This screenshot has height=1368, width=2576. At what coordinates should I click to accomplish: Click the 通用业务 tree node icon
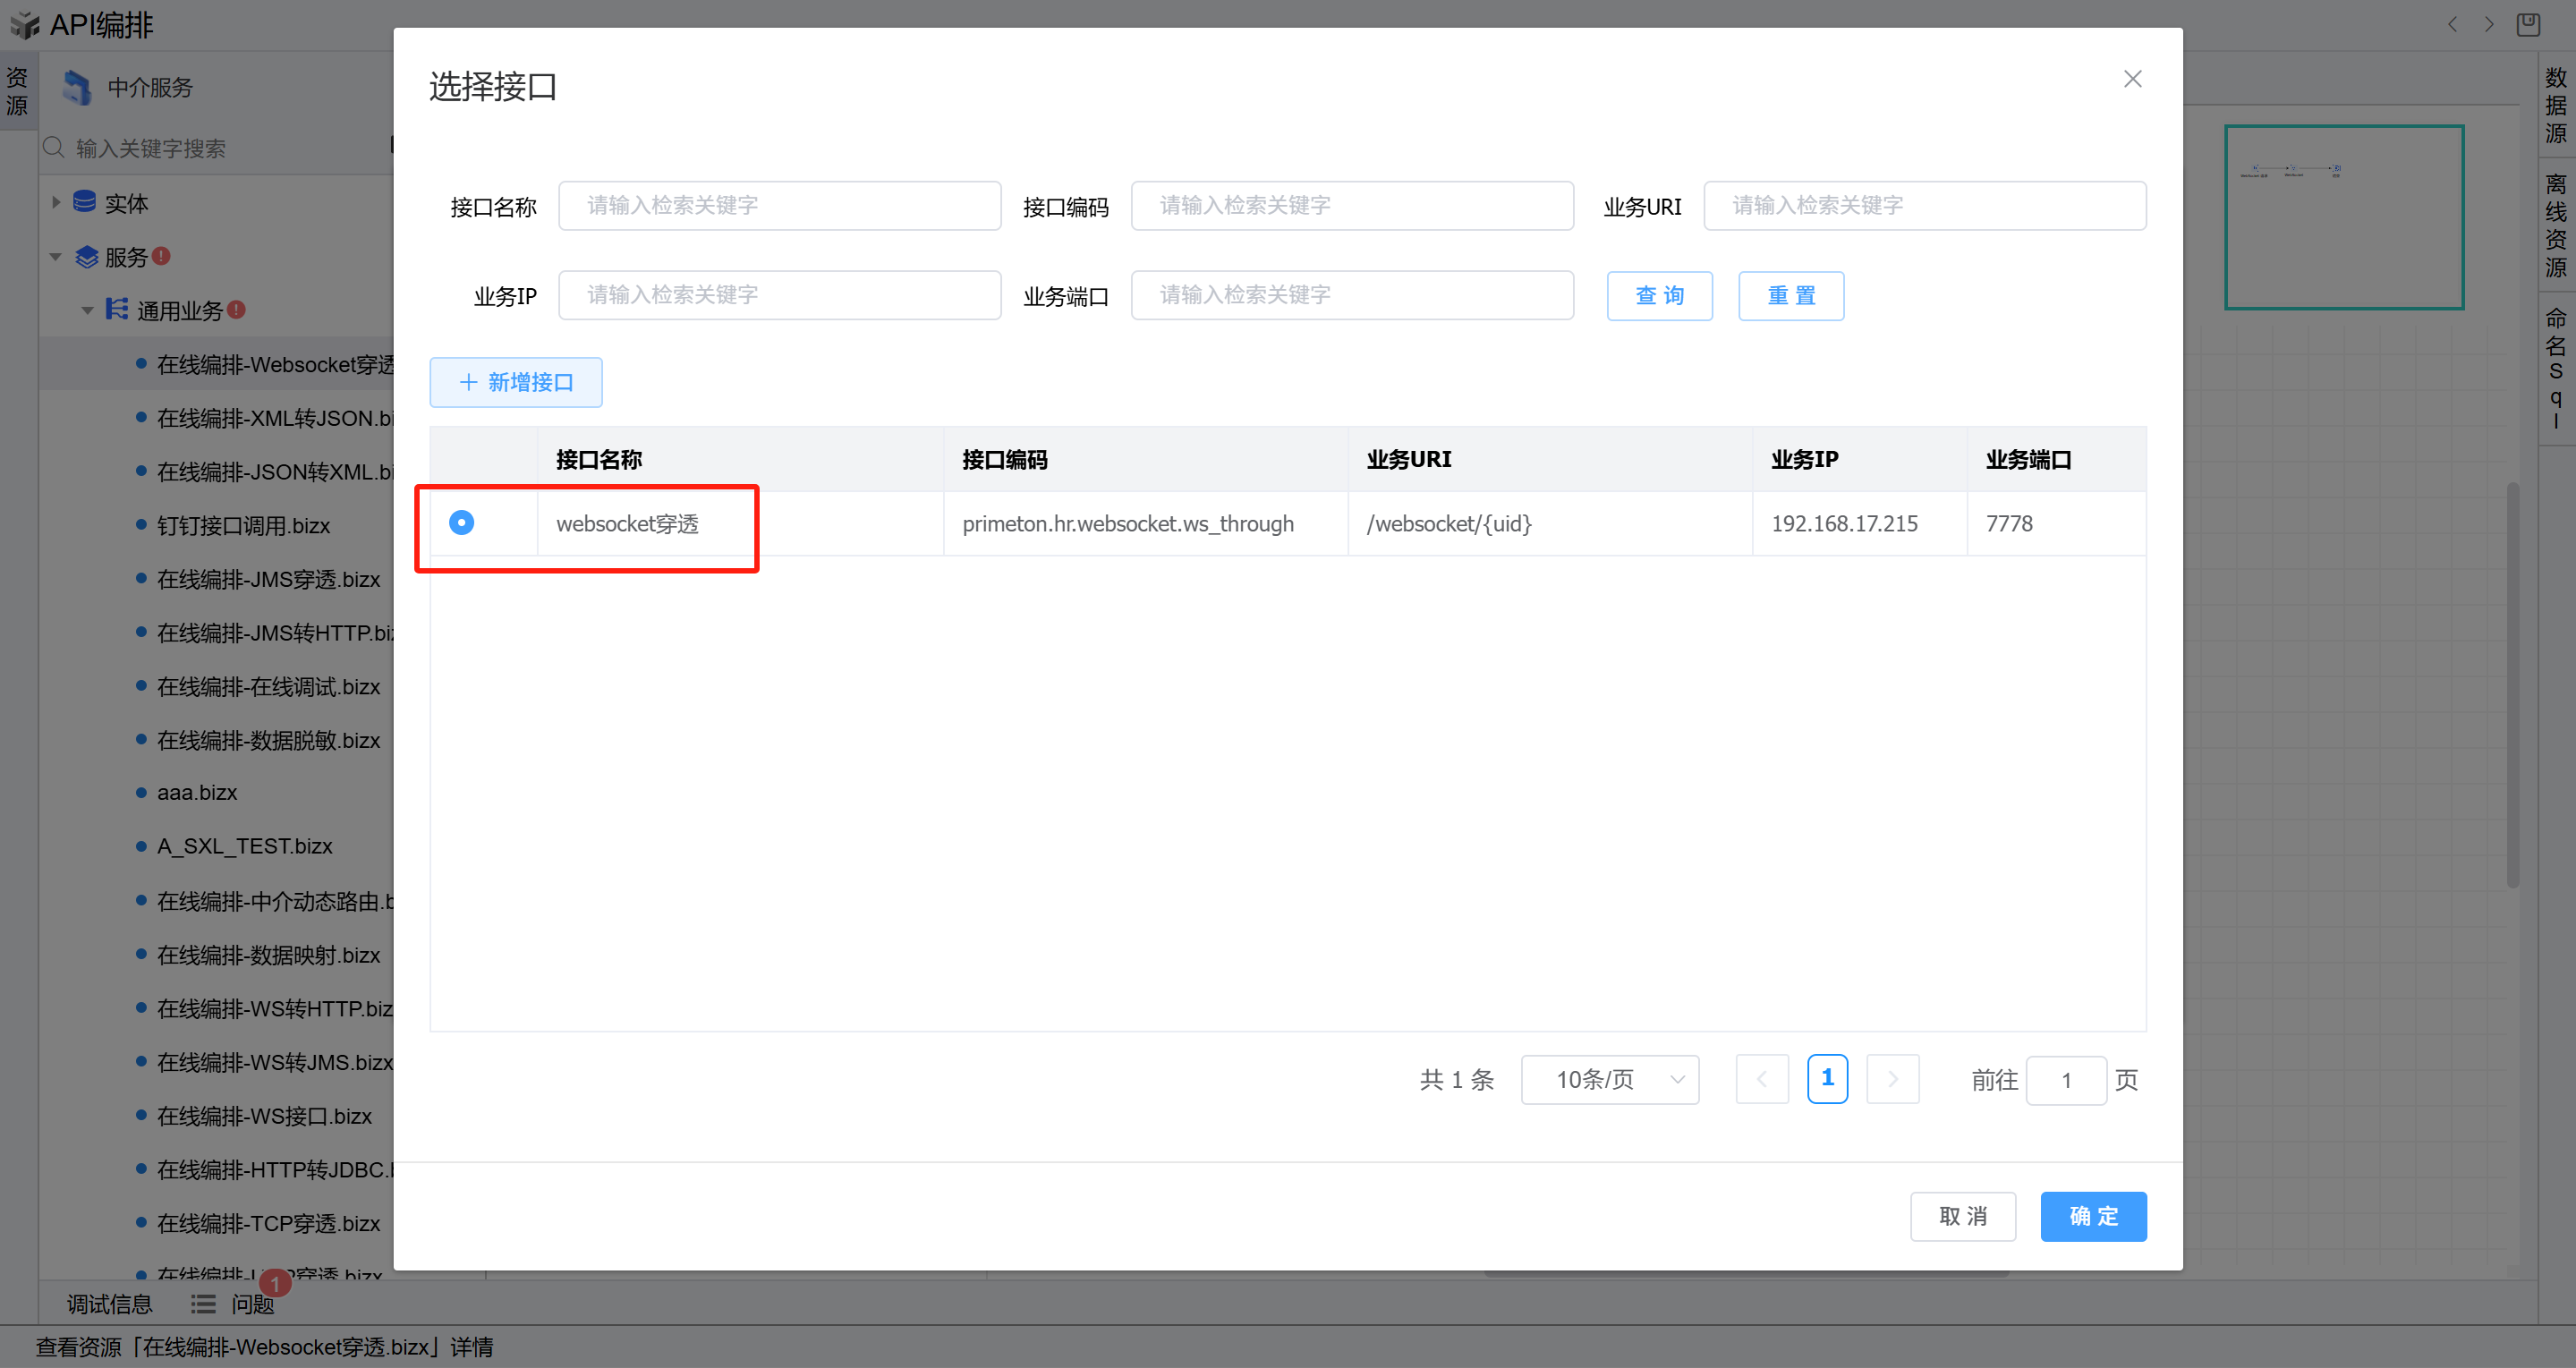[117, 309]
